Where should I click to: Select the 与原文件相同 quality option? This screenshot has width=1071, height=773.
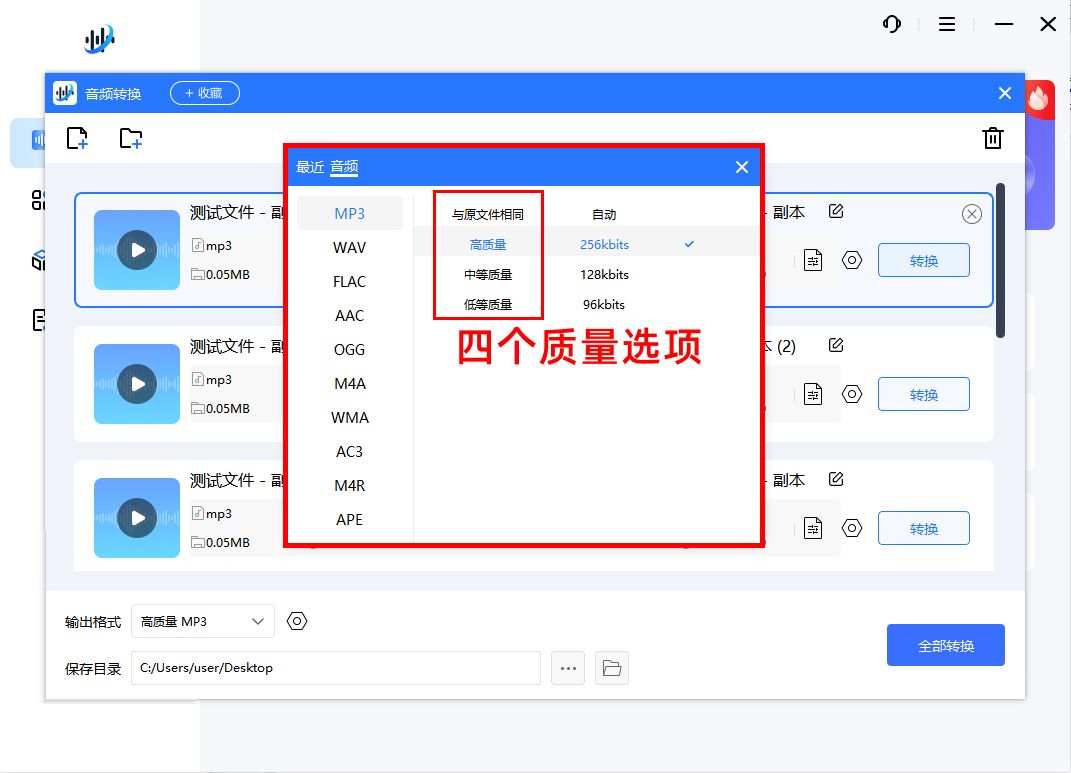487,213
